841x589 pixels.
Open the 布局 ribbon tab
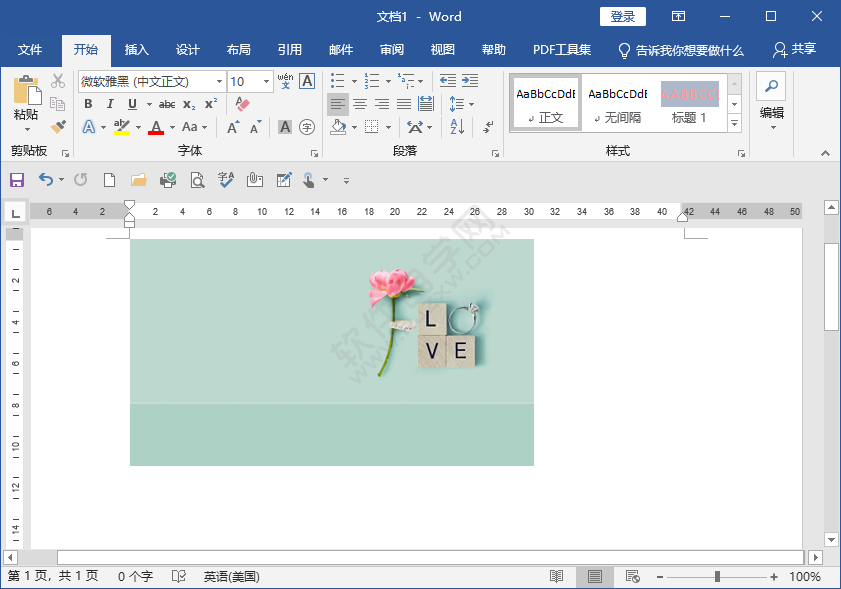(238, 50)
